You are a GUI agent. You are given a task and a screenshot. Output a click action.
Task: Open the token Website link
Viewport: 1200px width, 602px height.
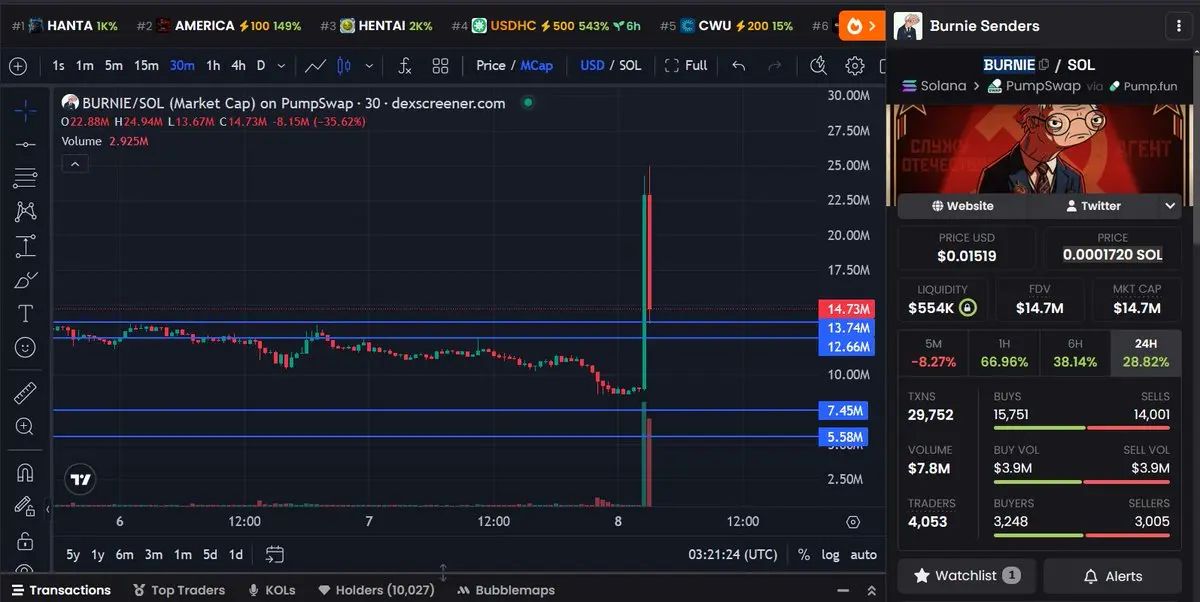962,206
